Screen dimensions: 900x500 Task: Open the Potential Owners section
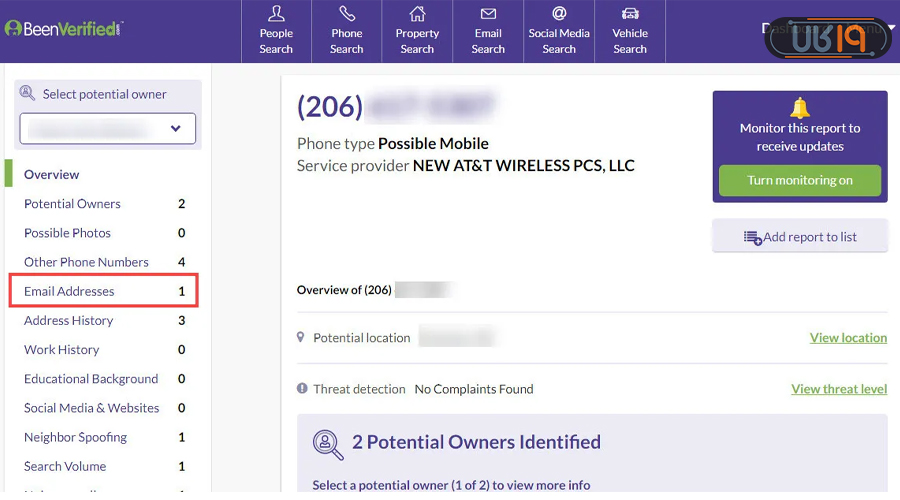(x=72, y=204)
